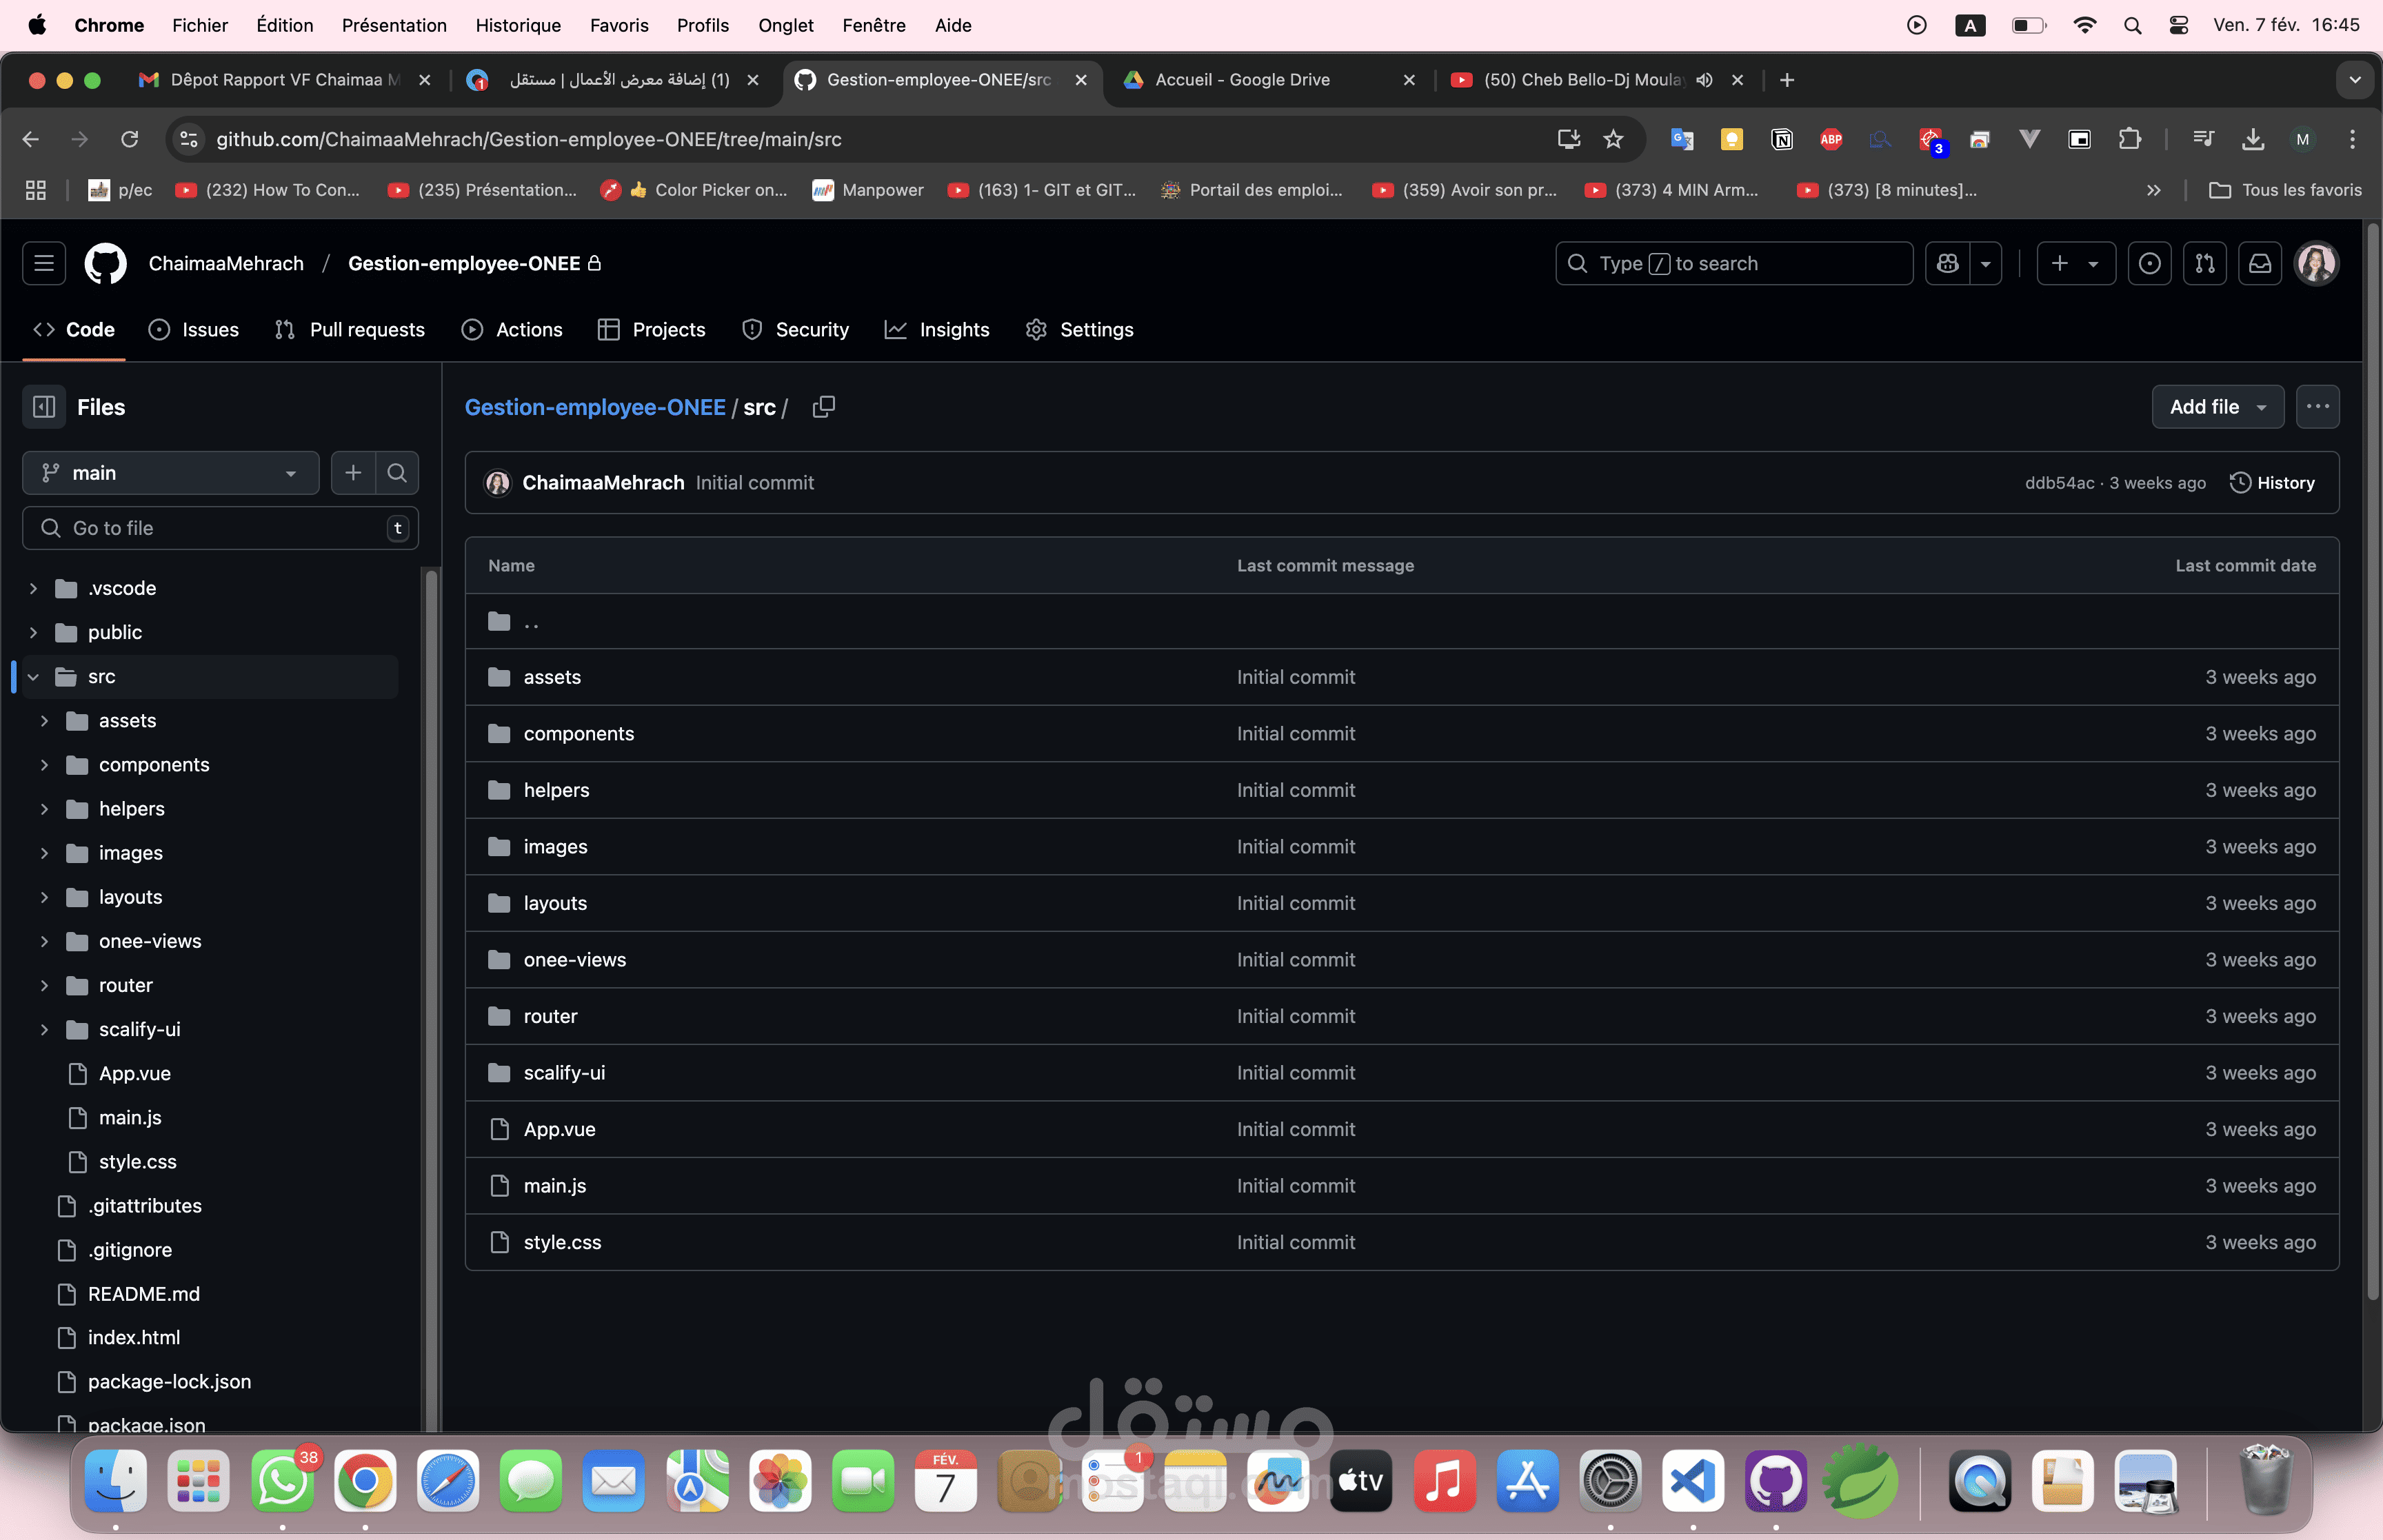Open App.vue in the file list
The height and width of the screenshot is (1540, 2383).
click(559, 1129)
